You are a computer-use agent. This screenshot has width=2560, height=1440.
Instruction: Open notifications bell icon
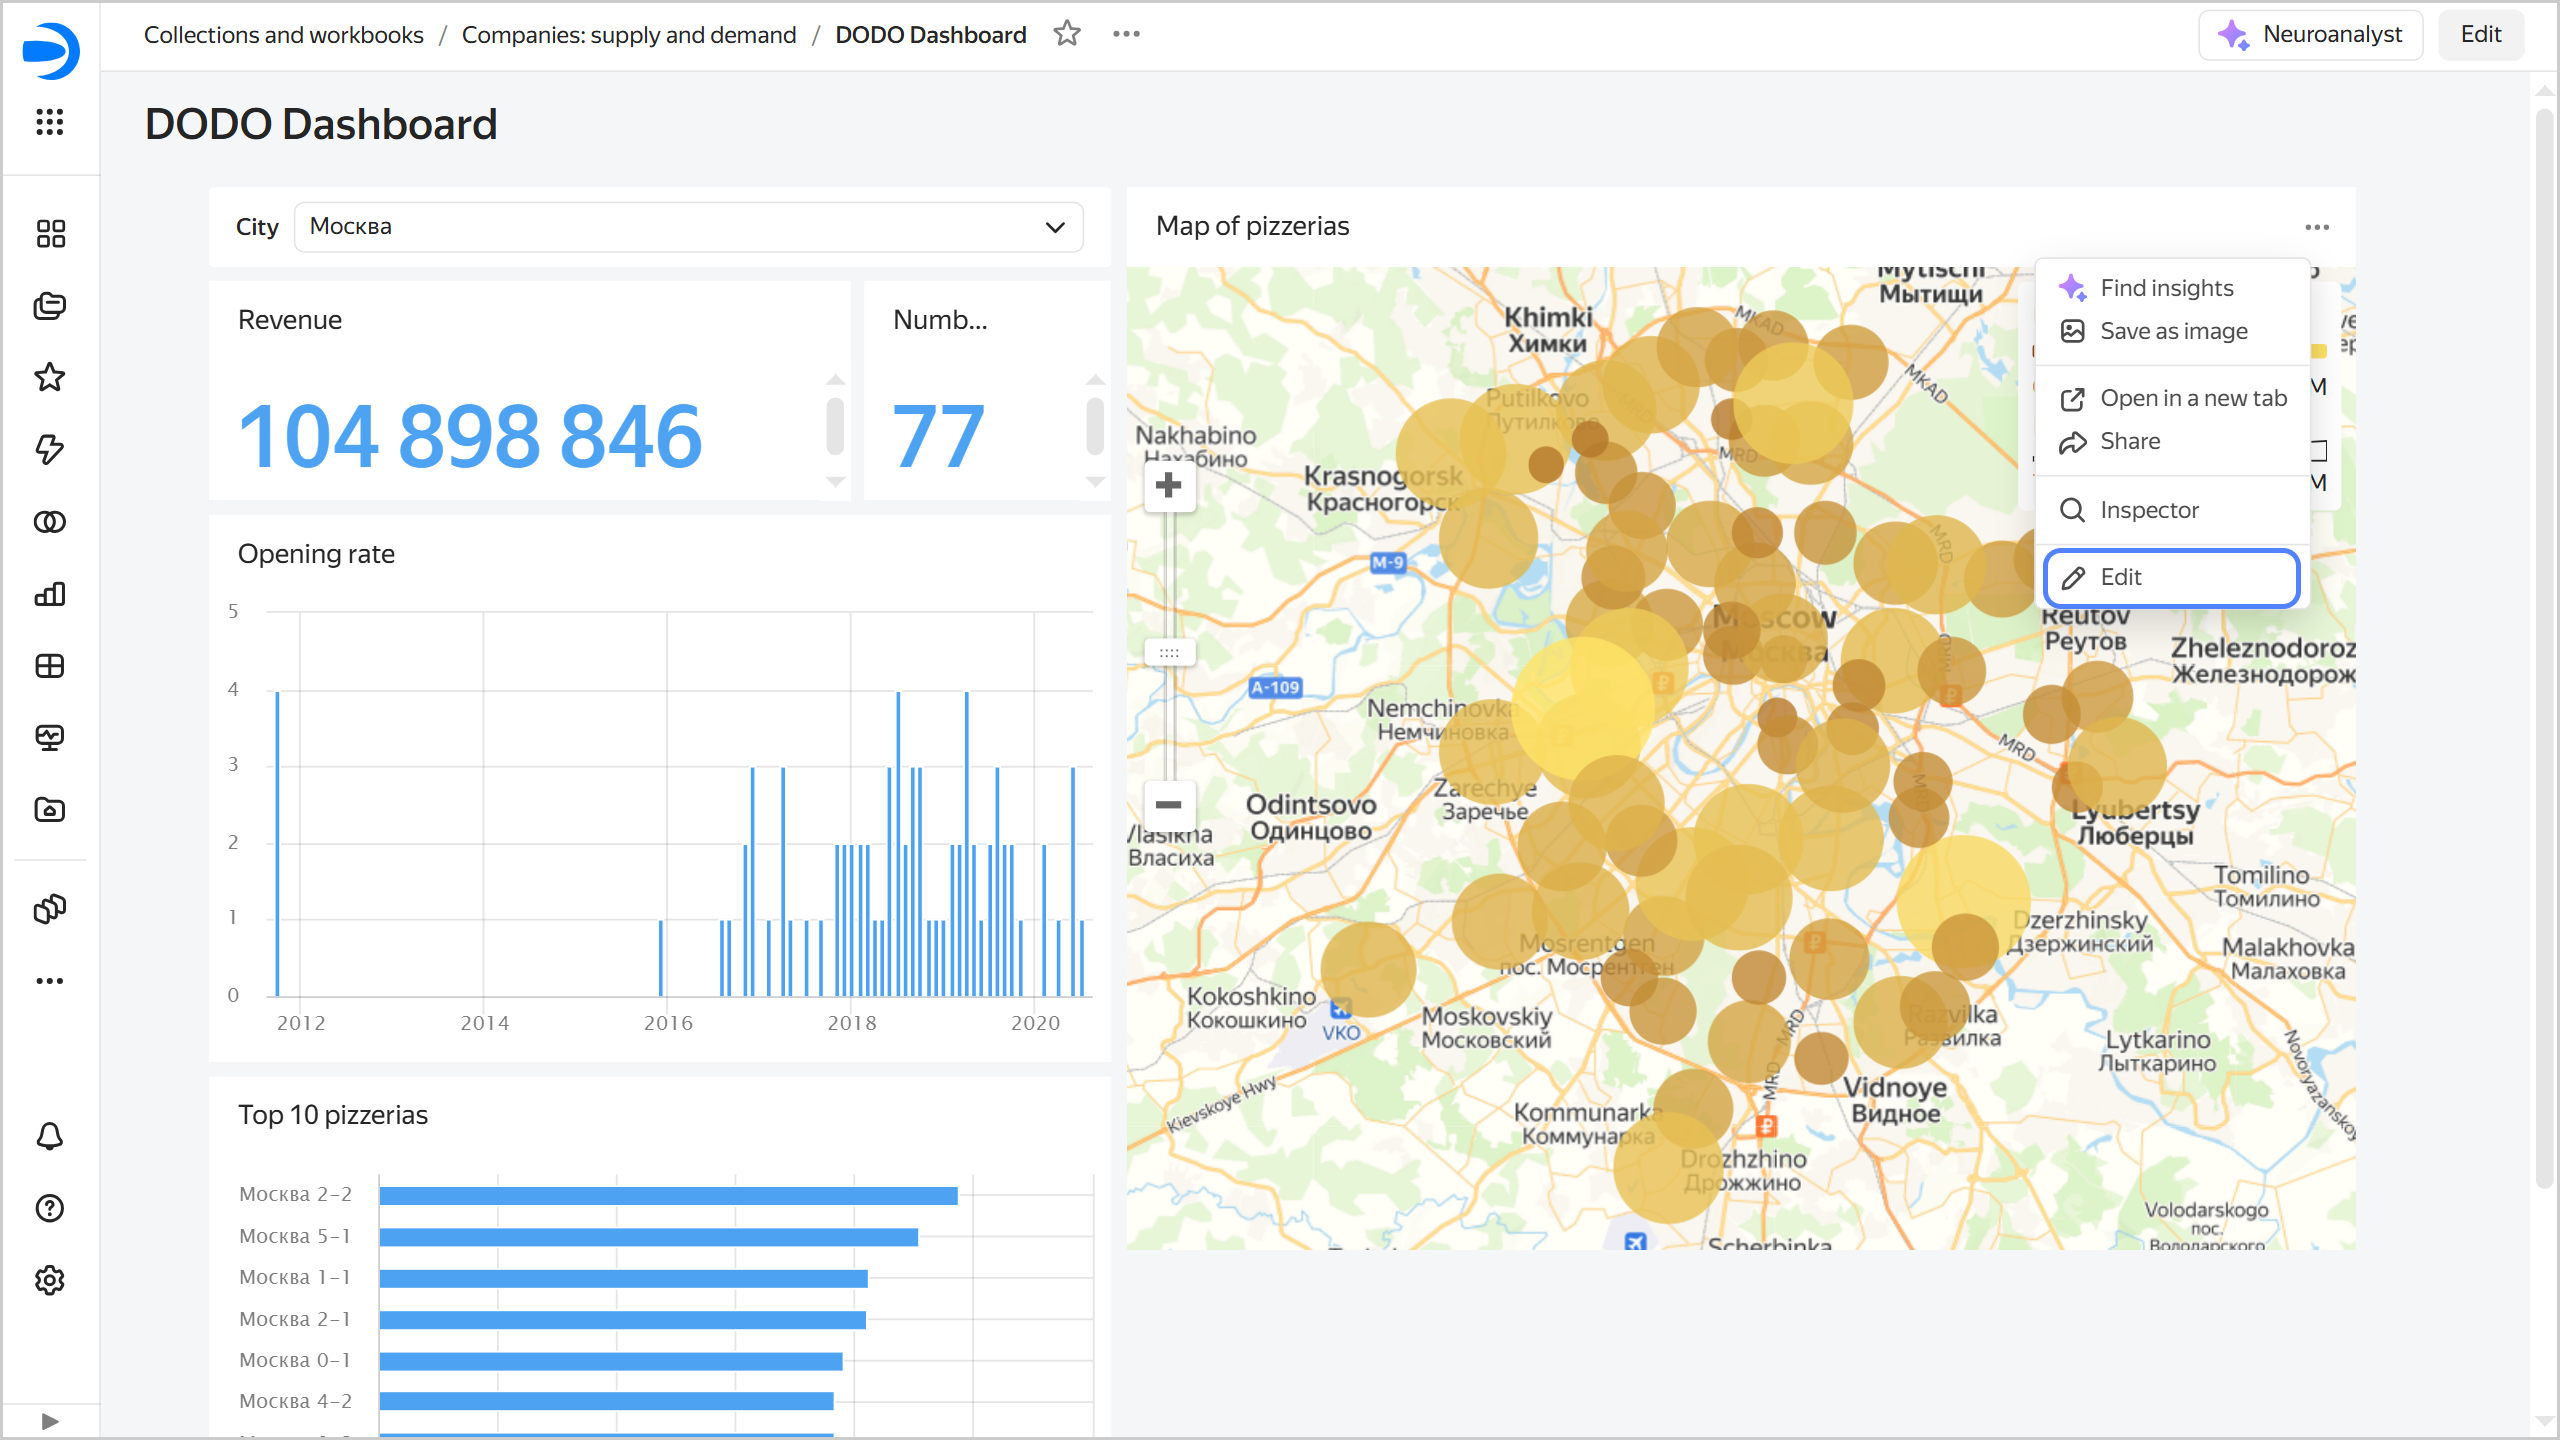[x=50, y=1136]
